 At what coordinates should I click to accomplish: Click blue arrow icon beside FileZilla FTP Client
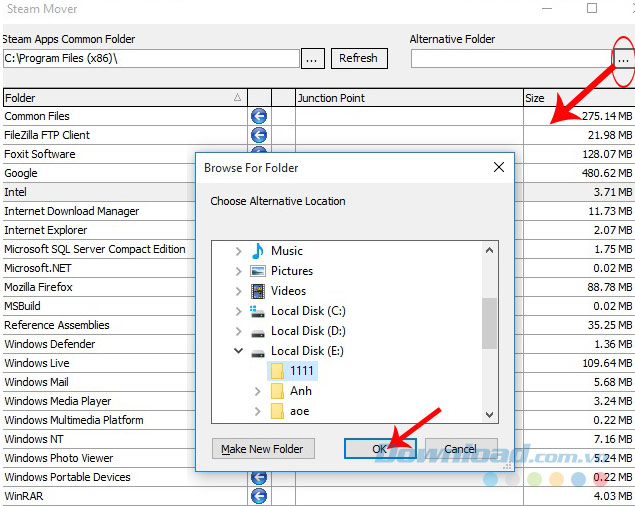pos(258,135)
